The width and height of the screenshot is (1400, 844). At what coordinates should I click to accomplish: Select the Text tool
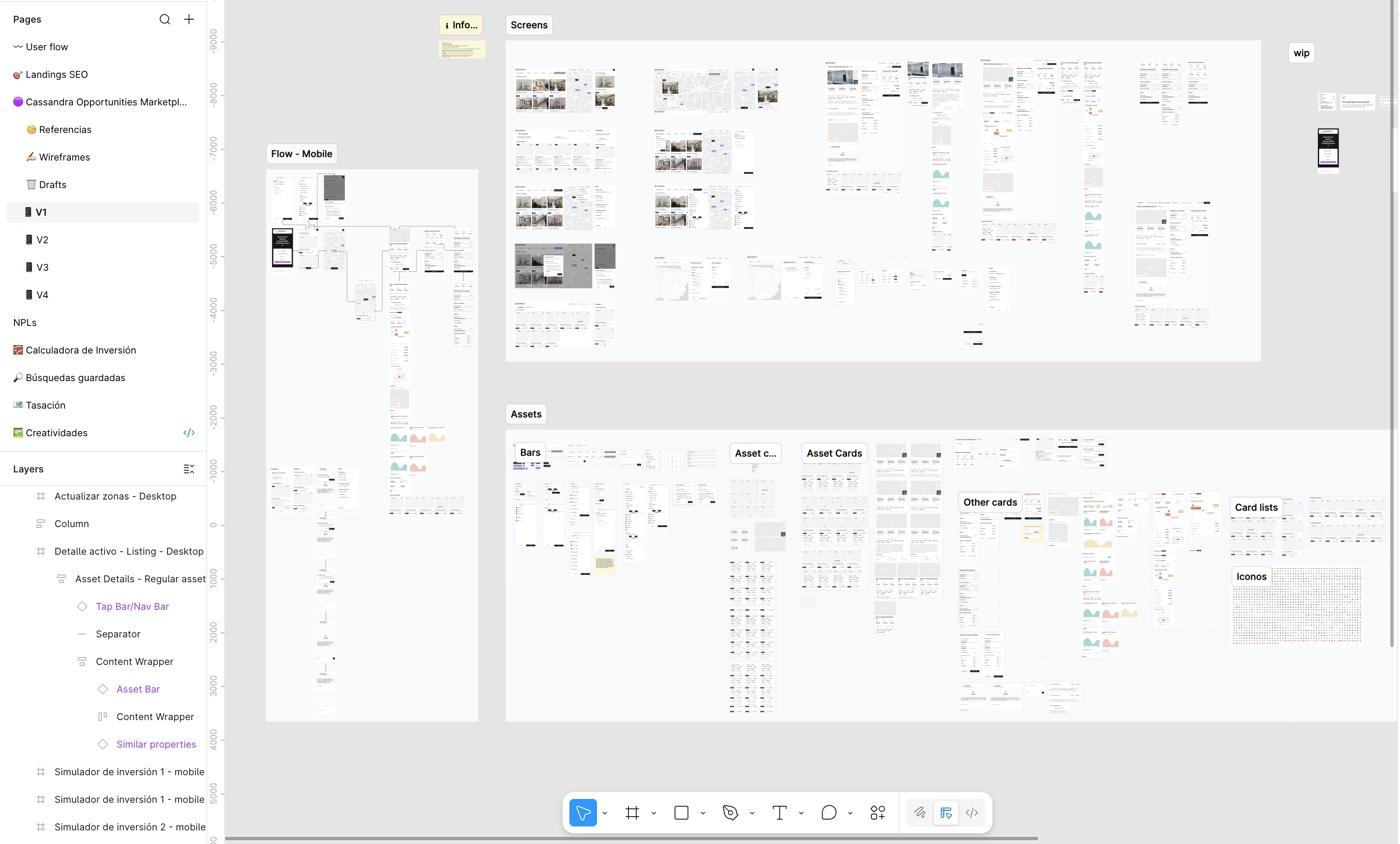click(779, 813)
